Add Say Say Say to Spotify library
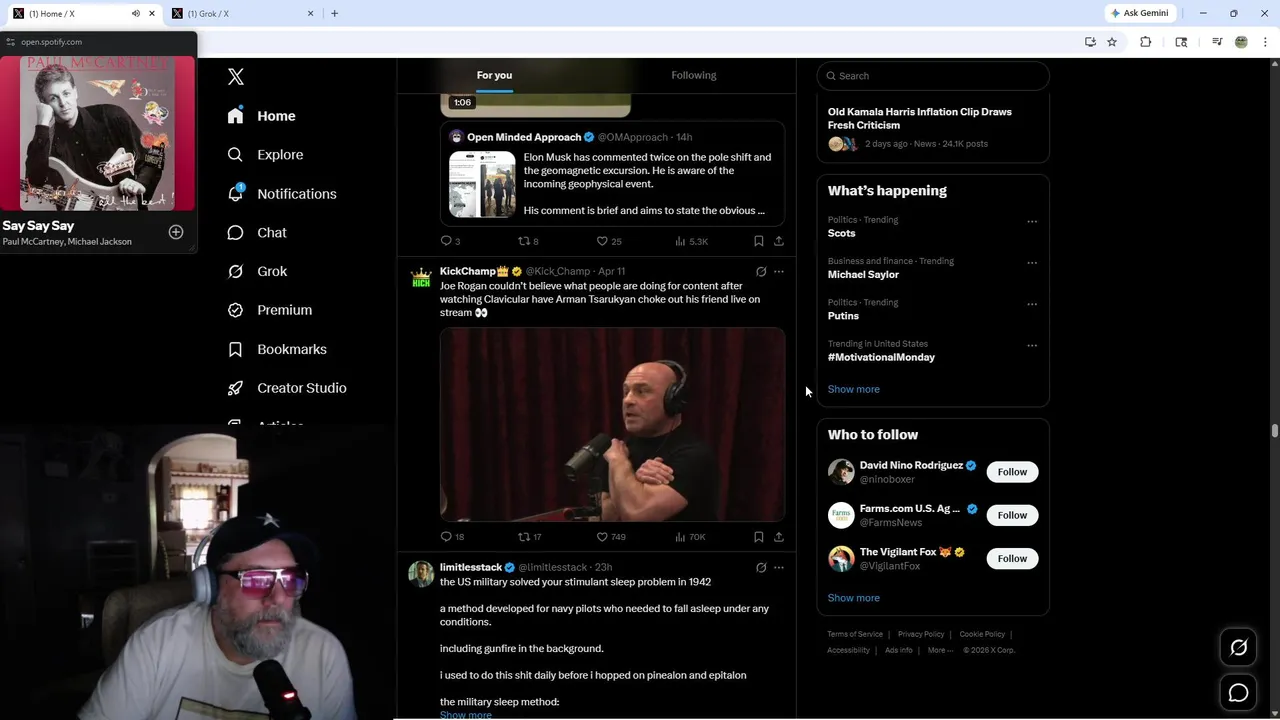1280x720 pixels. click(x=176, y=232)
